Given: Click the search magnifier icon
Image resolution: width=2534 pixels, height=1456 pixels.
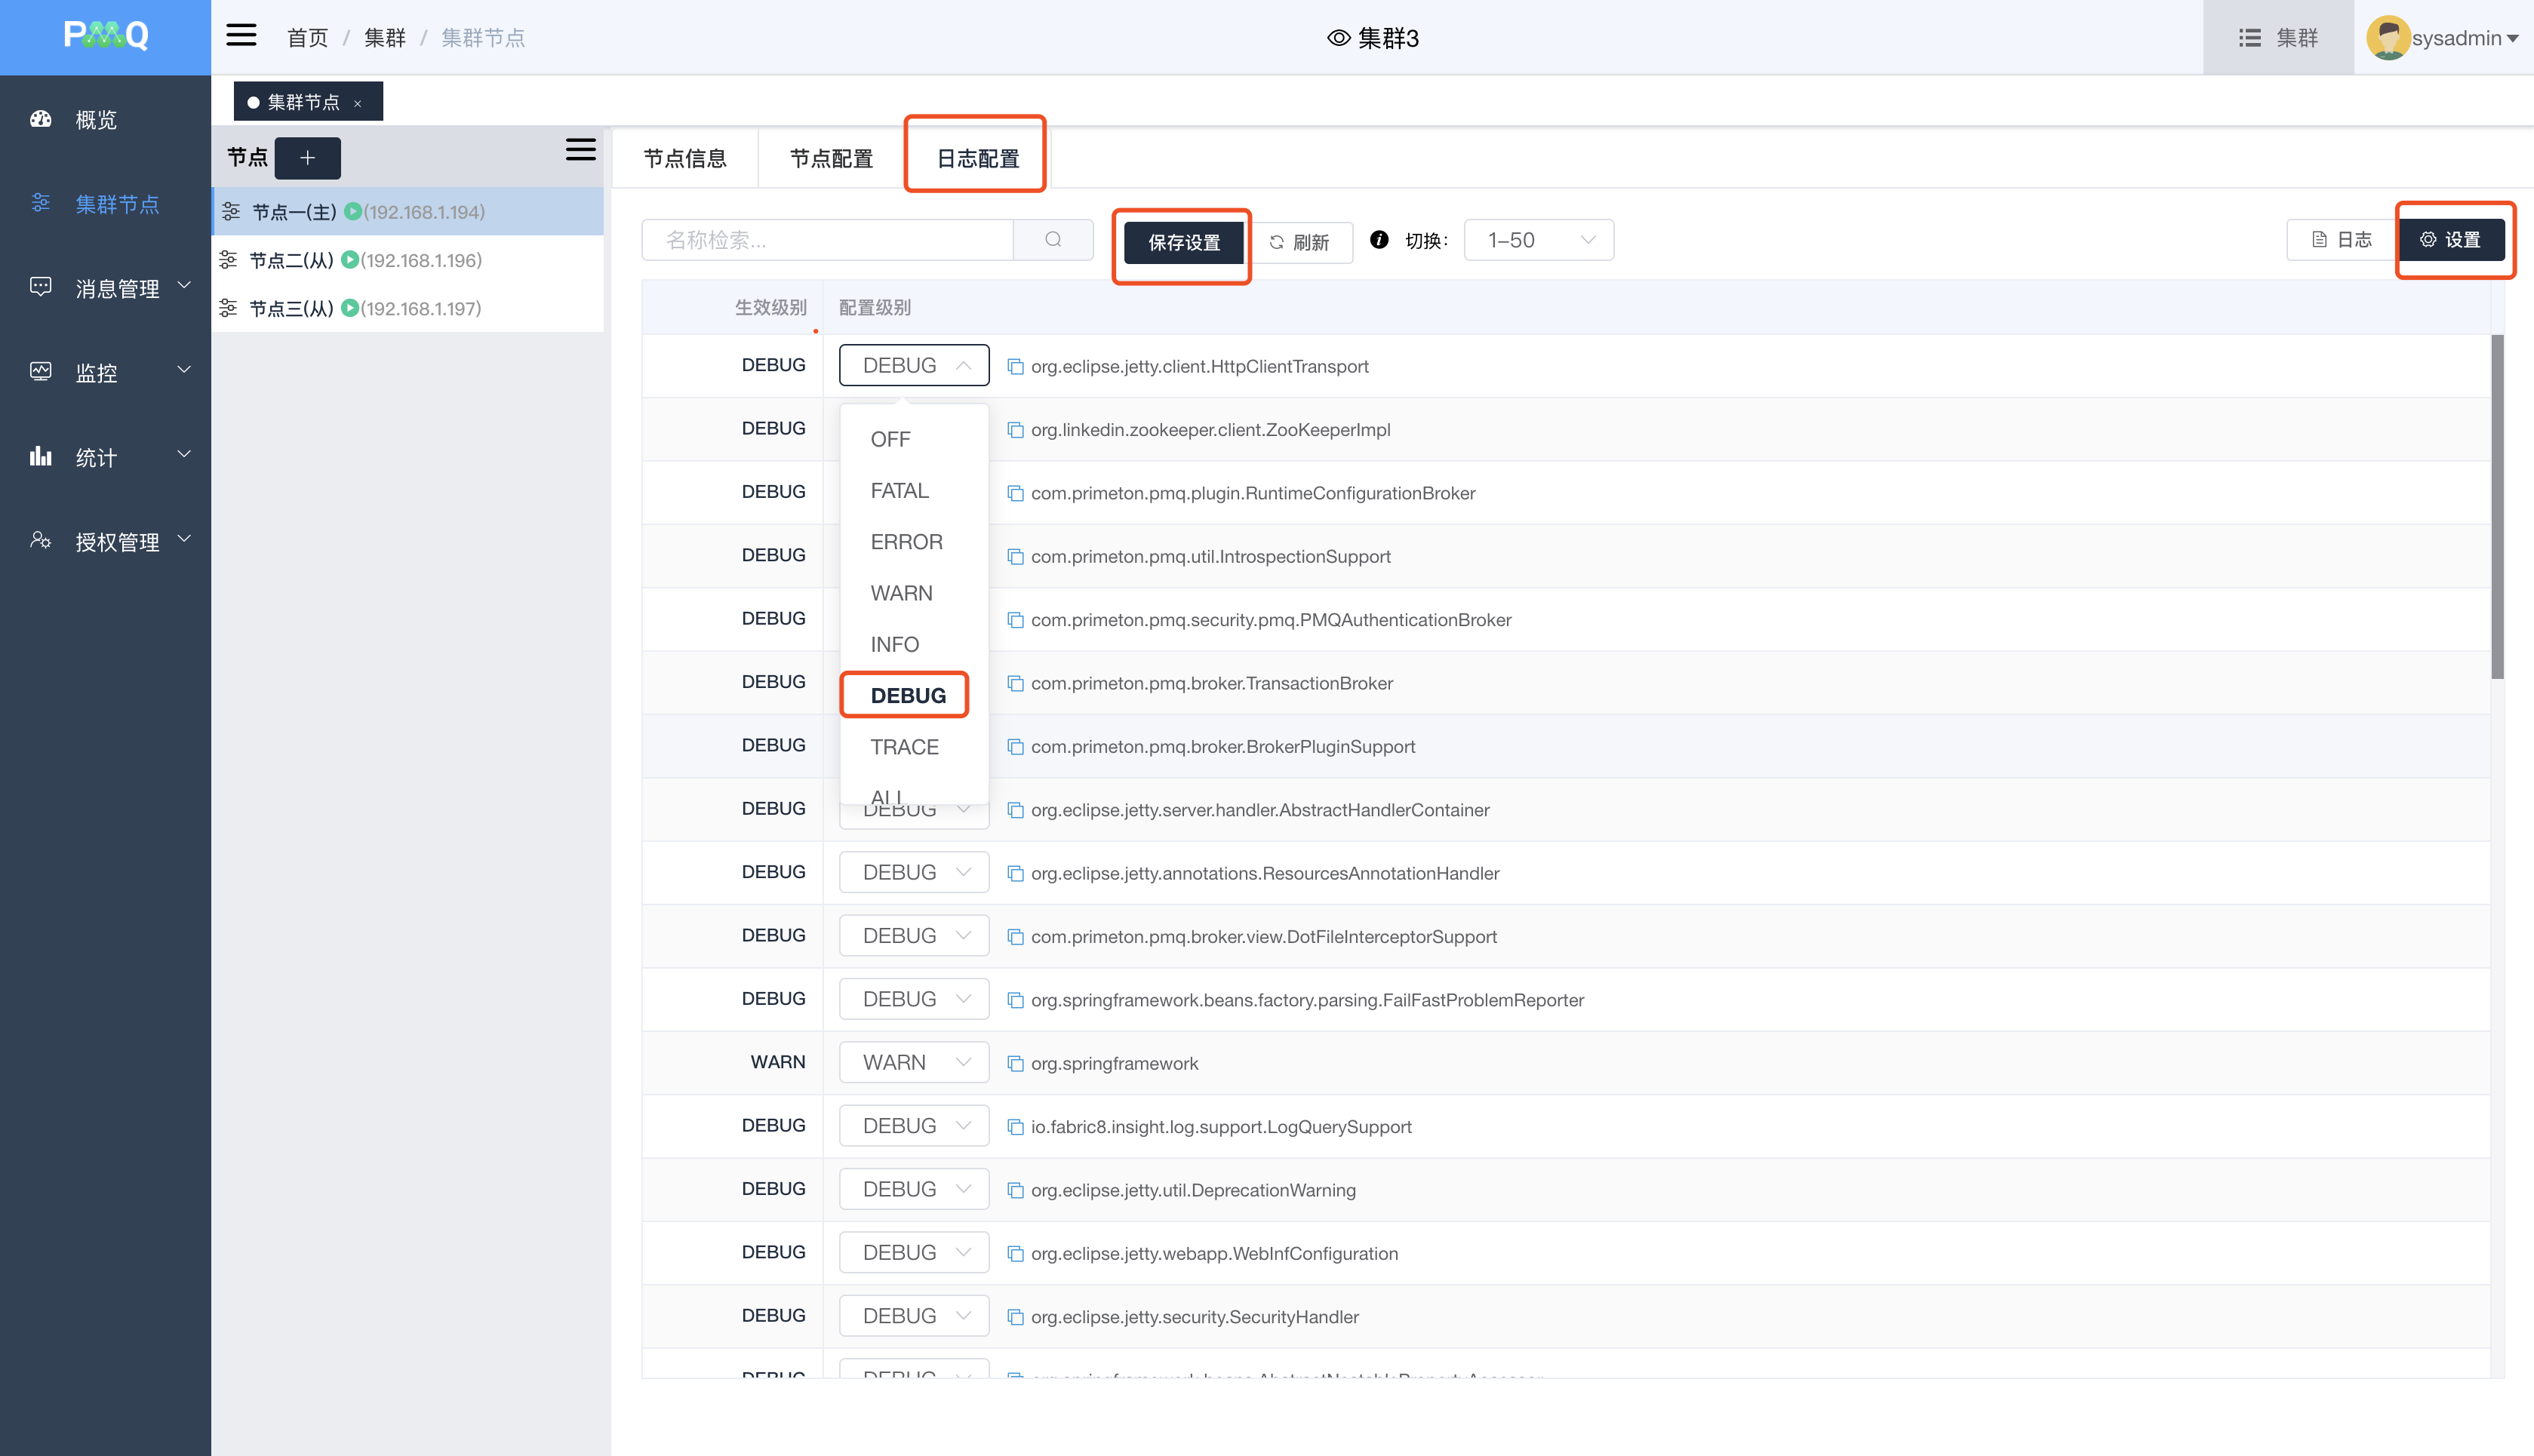Looking at the screenshot, I should tap(1053, 240).
